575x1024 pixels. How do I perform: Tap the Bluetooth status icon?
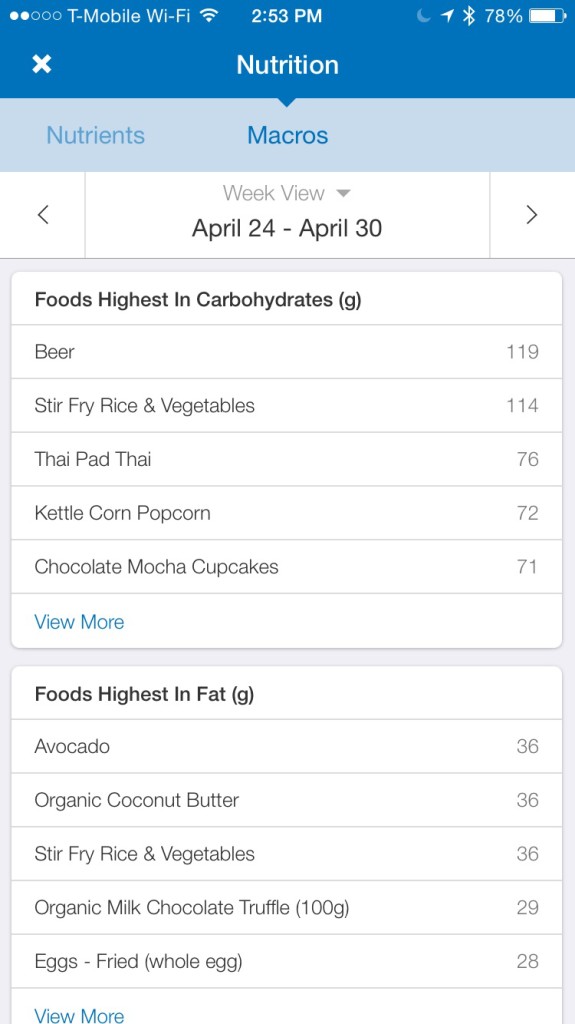point(468,16)
